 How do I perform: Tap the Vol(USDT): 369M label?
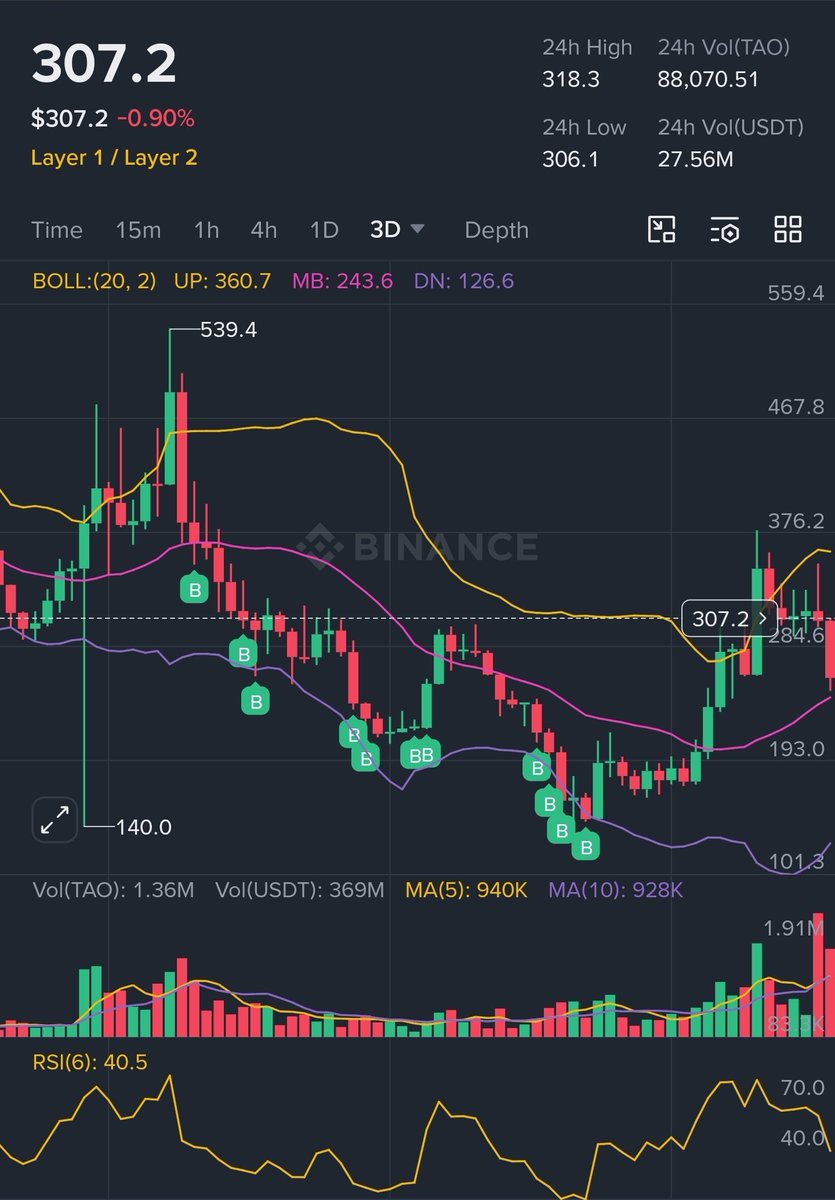point(300,890)
